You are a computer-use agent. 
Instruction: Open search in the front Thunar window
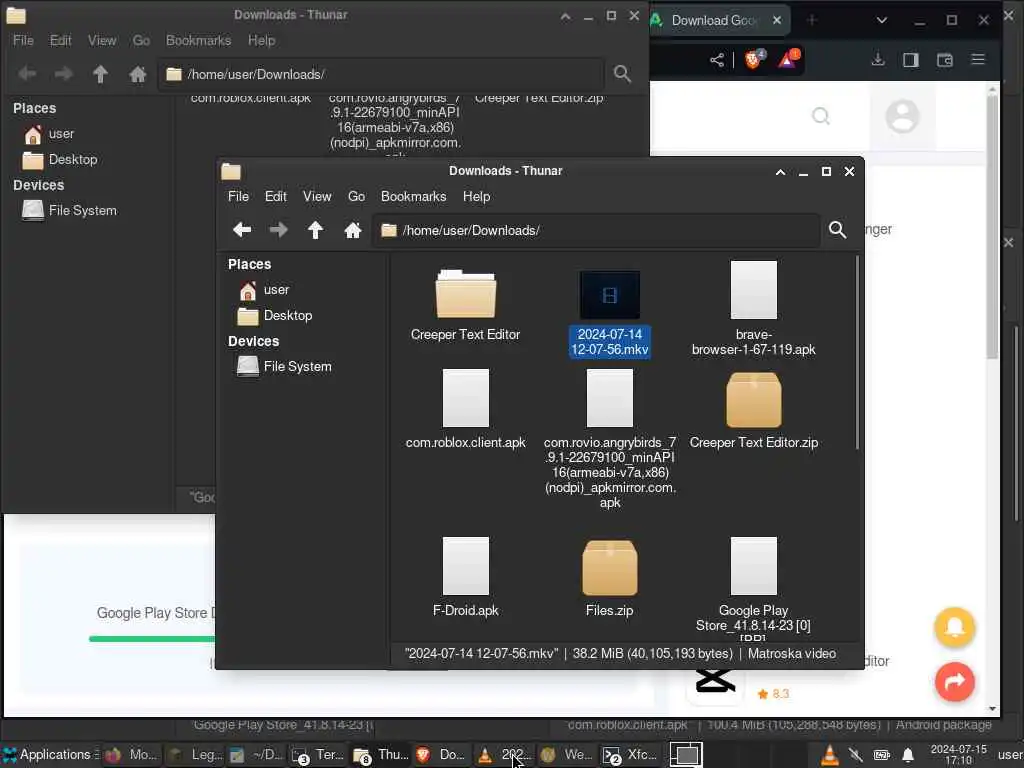coord(837,230)
